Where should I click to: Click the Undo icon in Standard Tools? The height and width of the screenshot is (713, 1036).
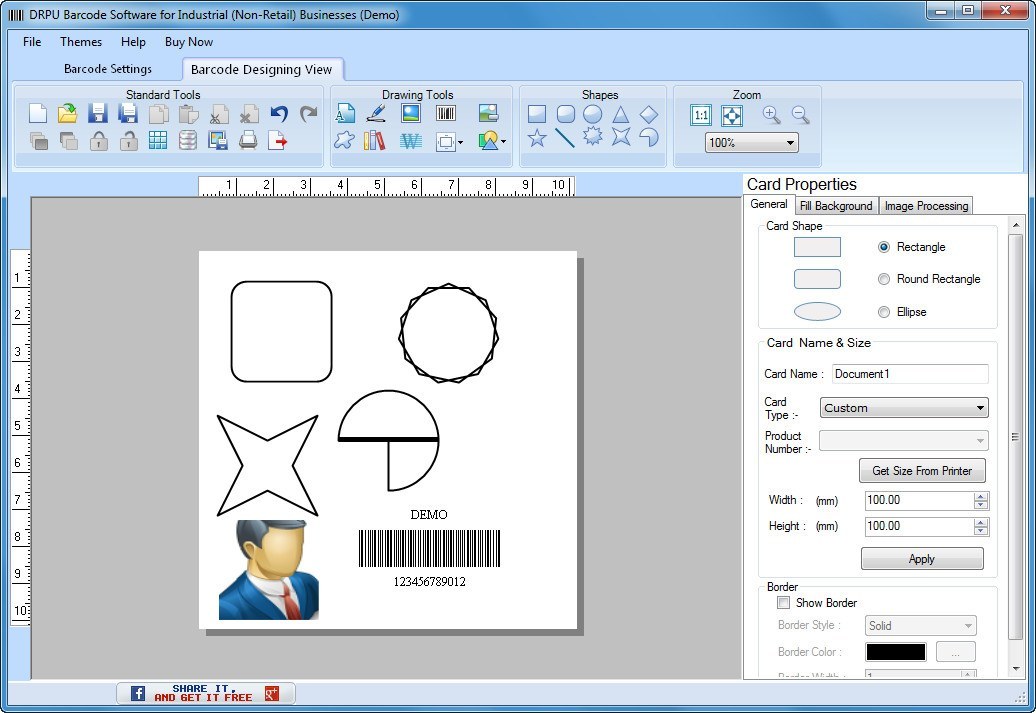click(x=281, y=113)
